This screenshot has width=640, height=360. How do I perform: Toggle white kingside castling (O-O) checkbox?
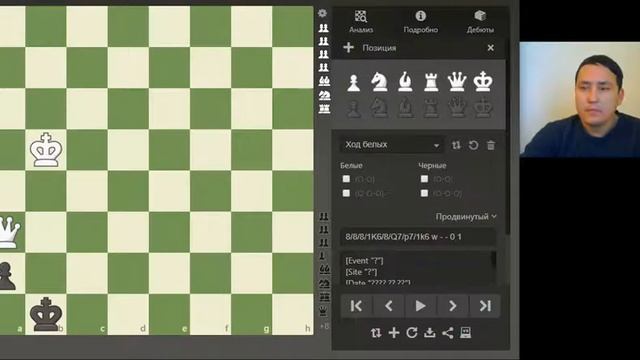346,179
